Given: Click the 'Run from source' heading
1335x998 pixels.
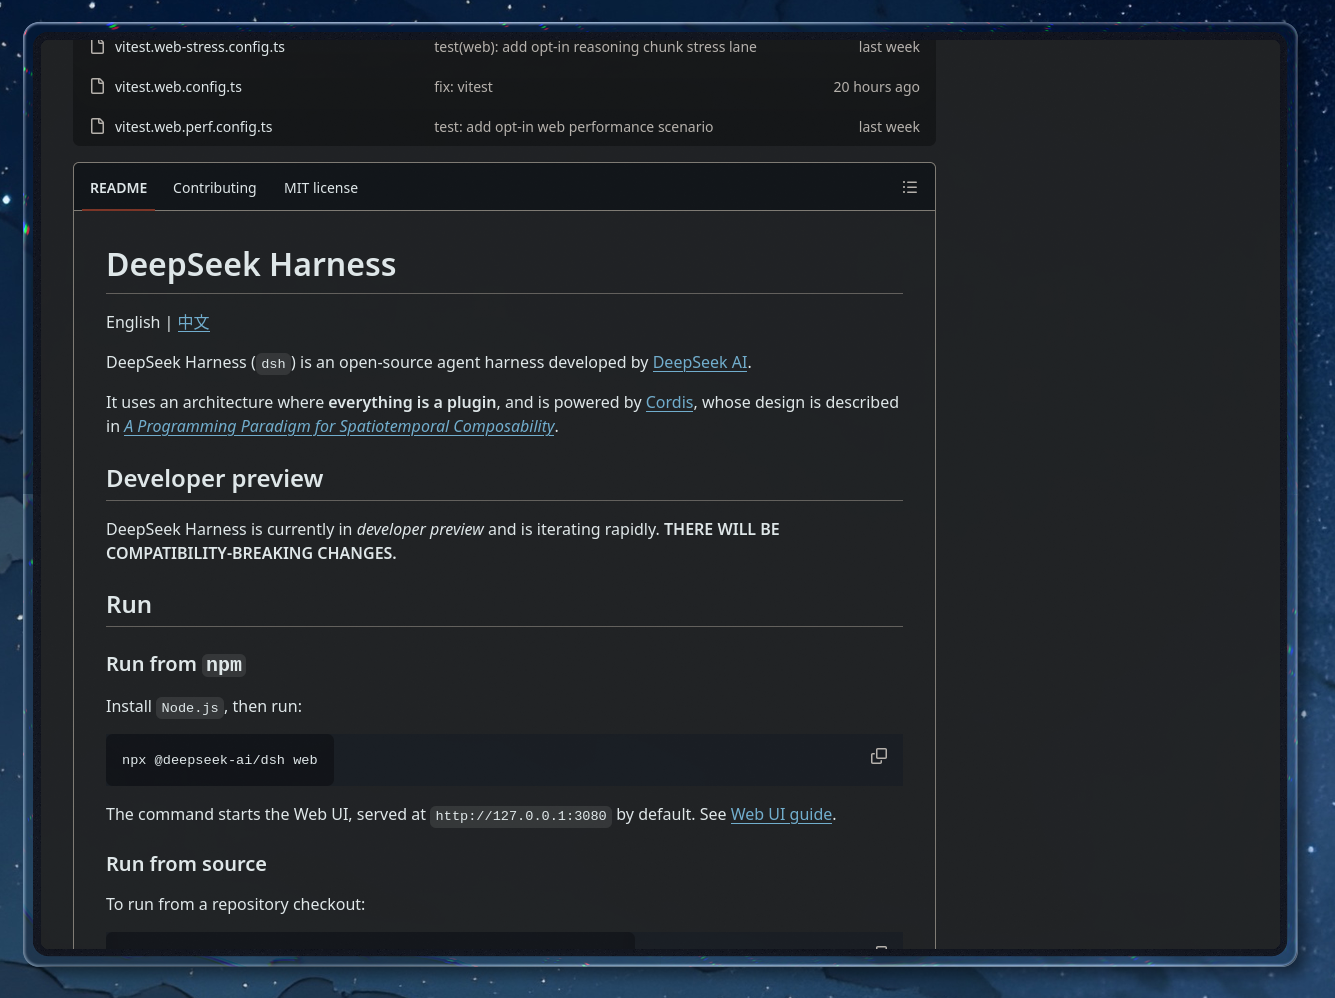Looking at the screenshot, I should 186,864.
